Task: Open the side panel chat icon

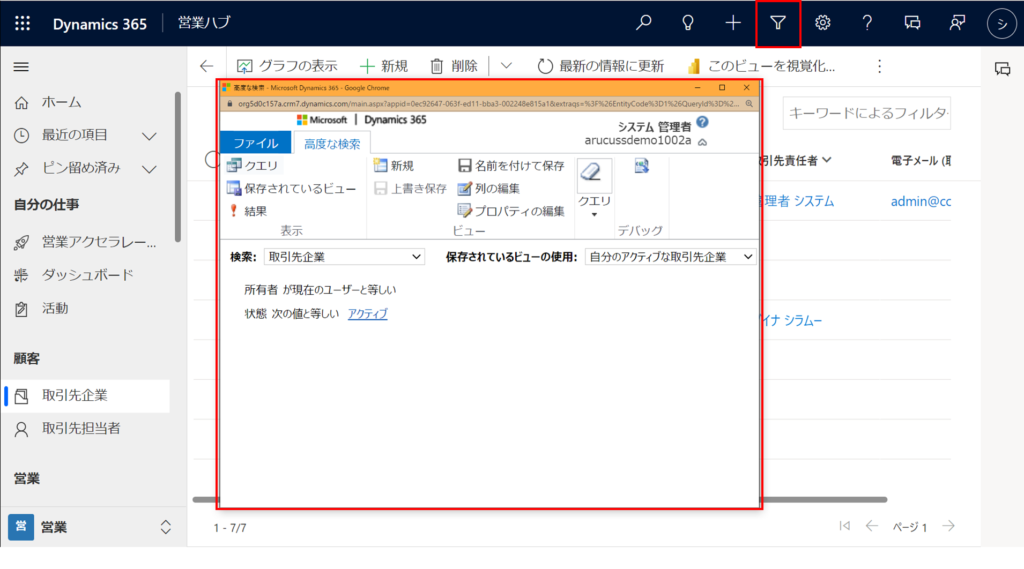Action: coord(1002,69)
